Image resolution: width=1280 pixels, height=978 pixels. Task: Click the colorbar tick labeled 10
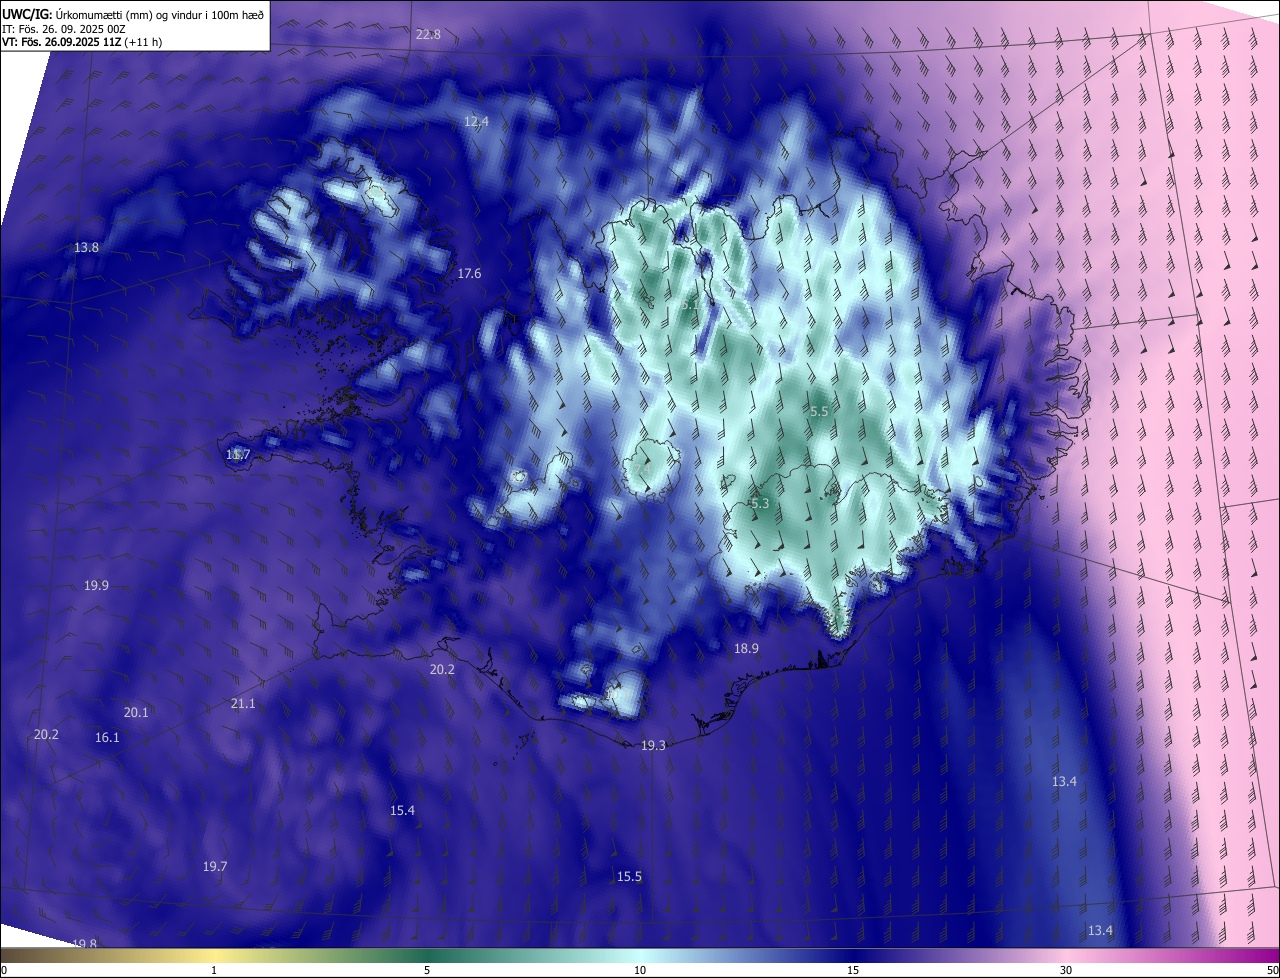[640, 970]
